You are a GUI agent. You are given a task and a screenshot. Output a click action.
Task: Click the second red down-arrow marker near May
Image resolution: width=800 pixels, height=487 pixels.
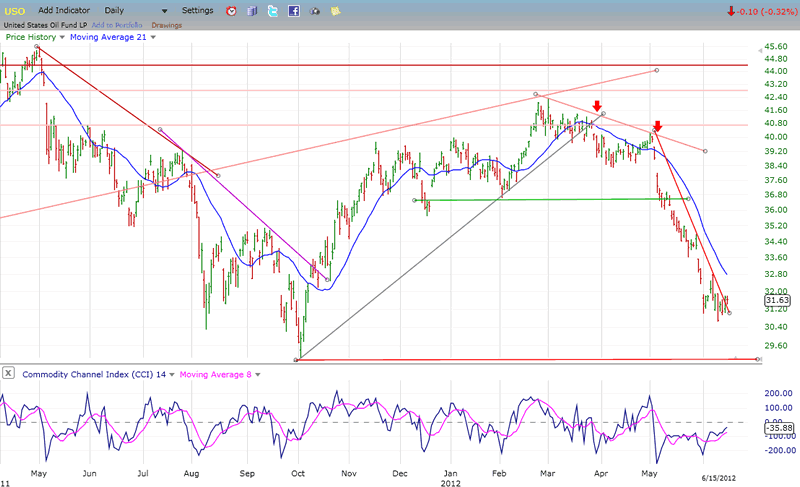point(656,127)
